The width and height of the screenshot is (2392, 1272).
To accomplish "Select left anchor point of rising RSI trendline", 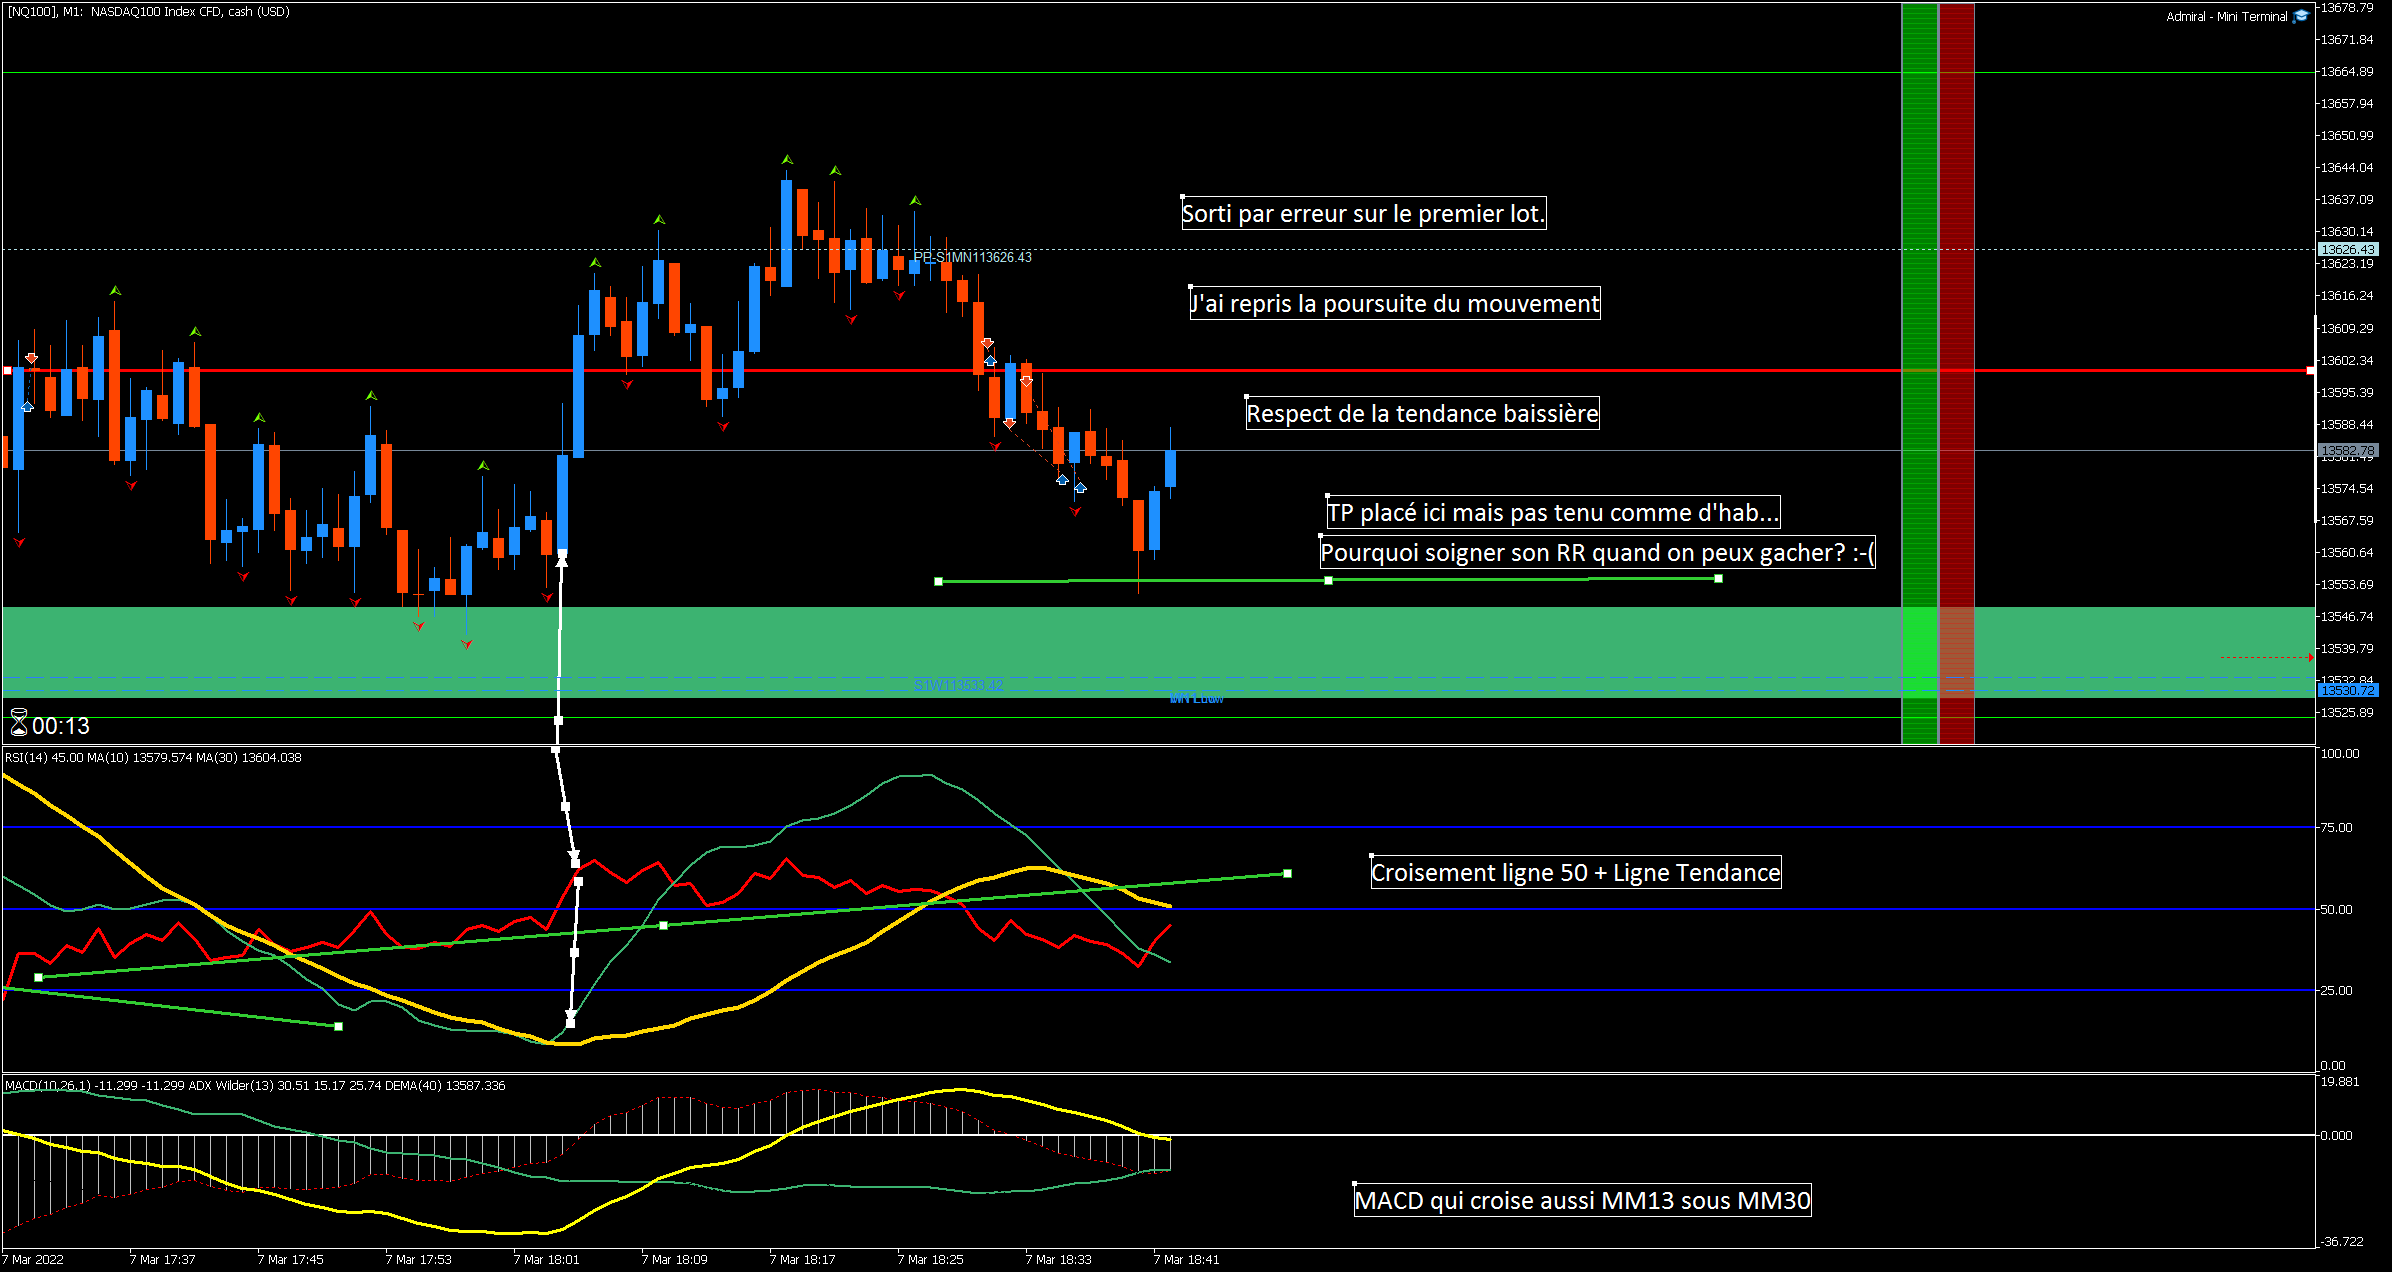I will click(x=38, y=977).
